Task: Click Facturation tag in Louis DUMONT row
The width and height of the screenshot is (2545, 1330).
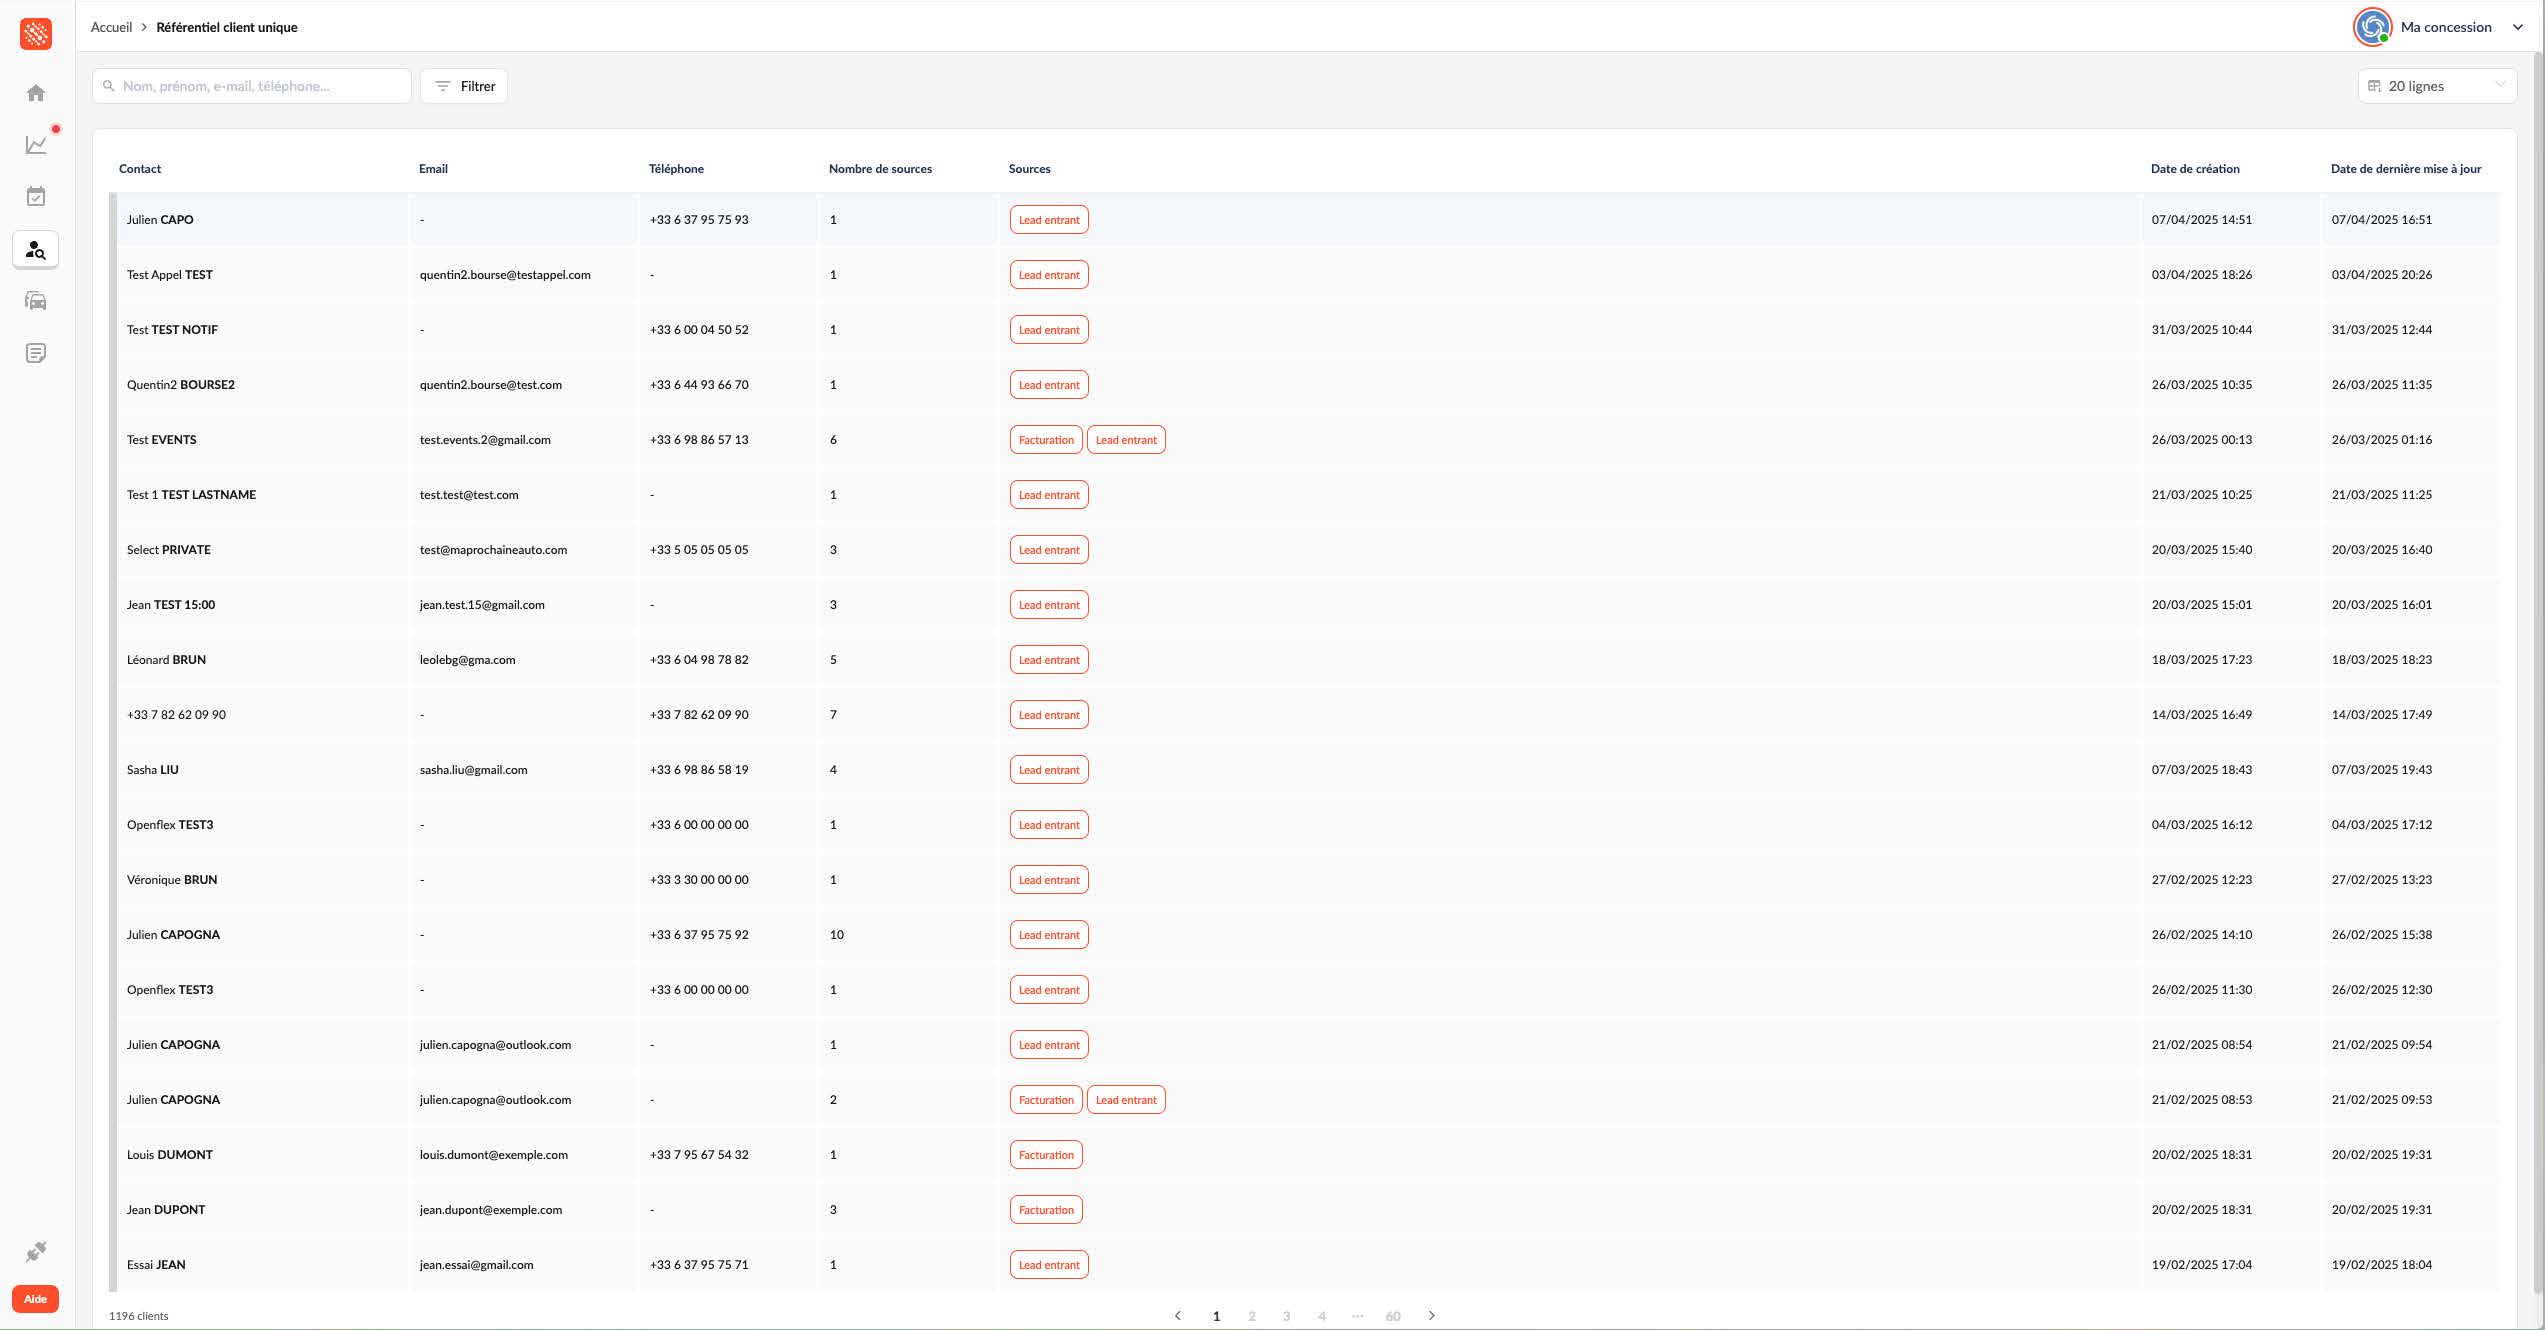Action: [1046, 1155]
